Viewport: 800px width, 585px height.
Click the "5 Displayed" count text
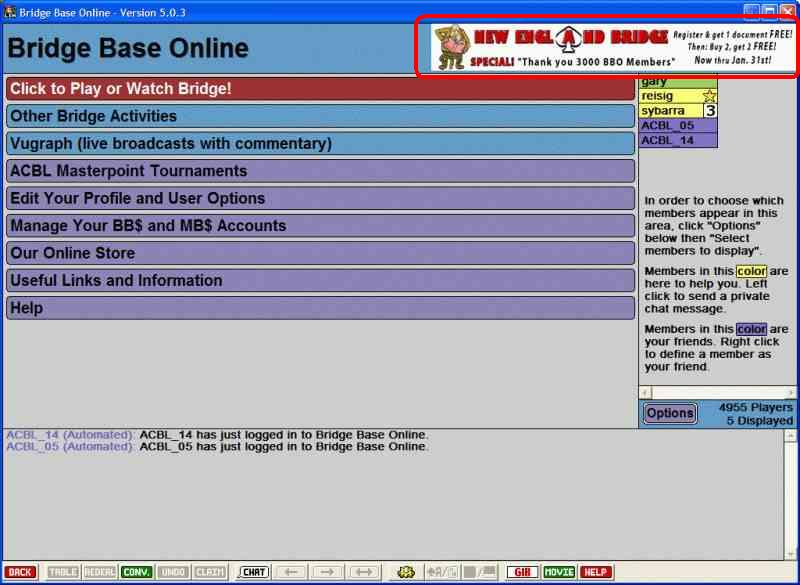(x=760, y=421)
